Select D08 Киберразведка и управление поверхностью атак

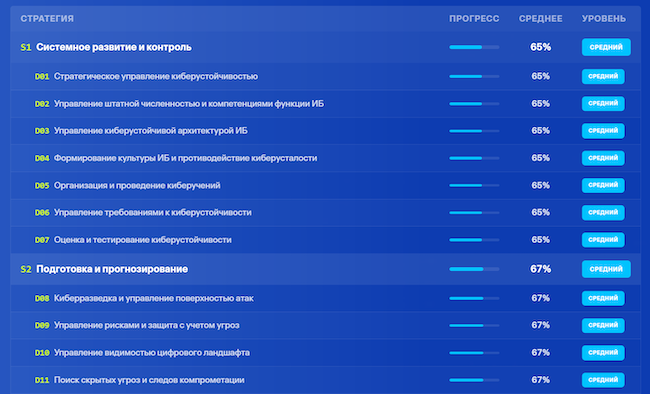[325, 298]
